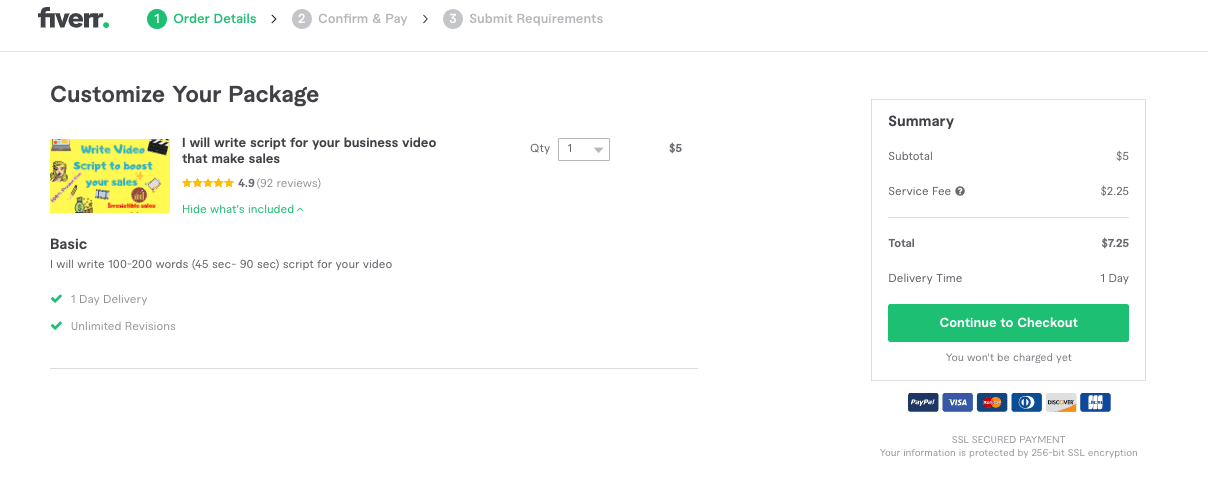Collapse Hide what's included section
Viewport: 1208px width, 499px height.
click(243, 209)
